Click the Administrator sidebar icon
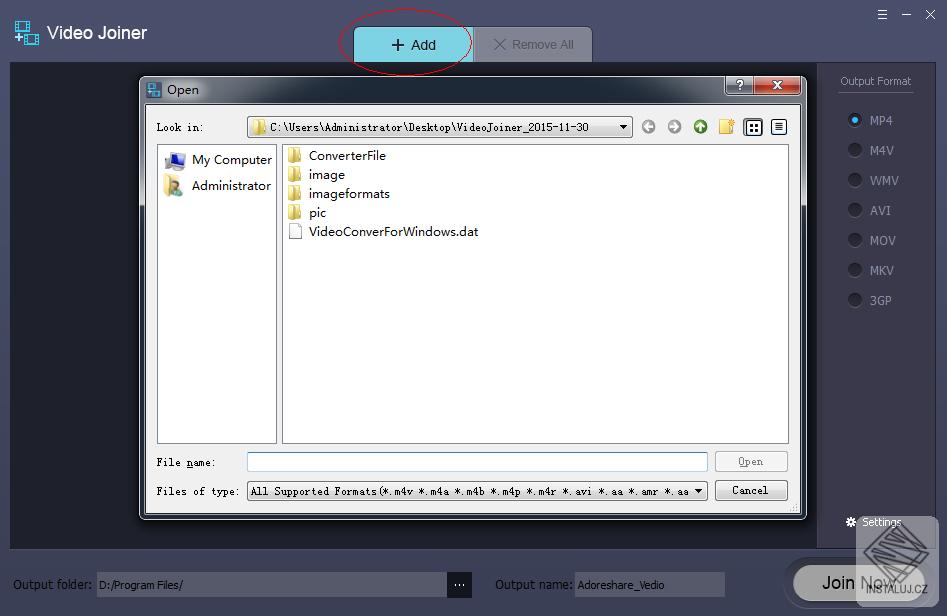The width and height of the screenshot is (947, 616). tap(174, 185)
